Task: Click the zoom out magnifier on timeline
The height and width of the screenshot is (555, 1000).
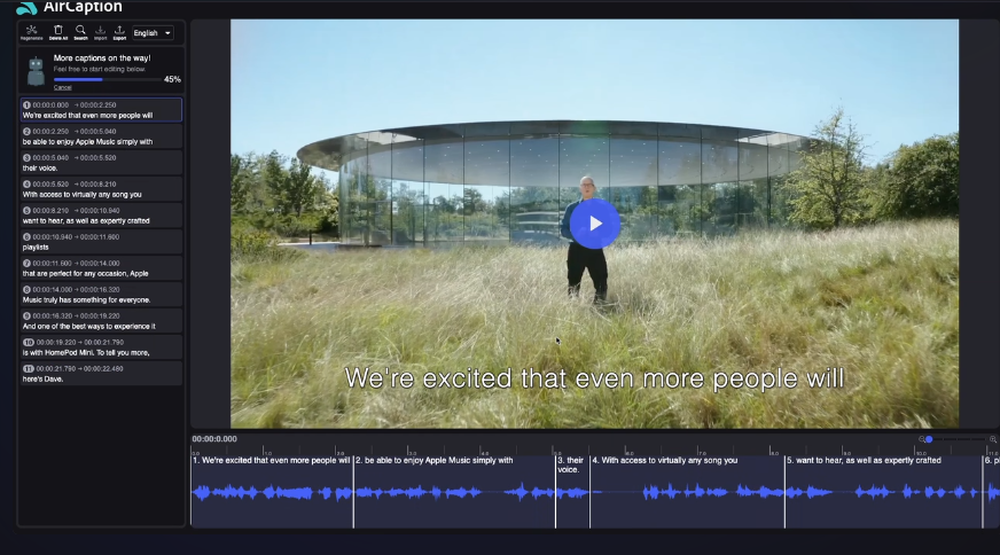Action: (x=922, y=440)
